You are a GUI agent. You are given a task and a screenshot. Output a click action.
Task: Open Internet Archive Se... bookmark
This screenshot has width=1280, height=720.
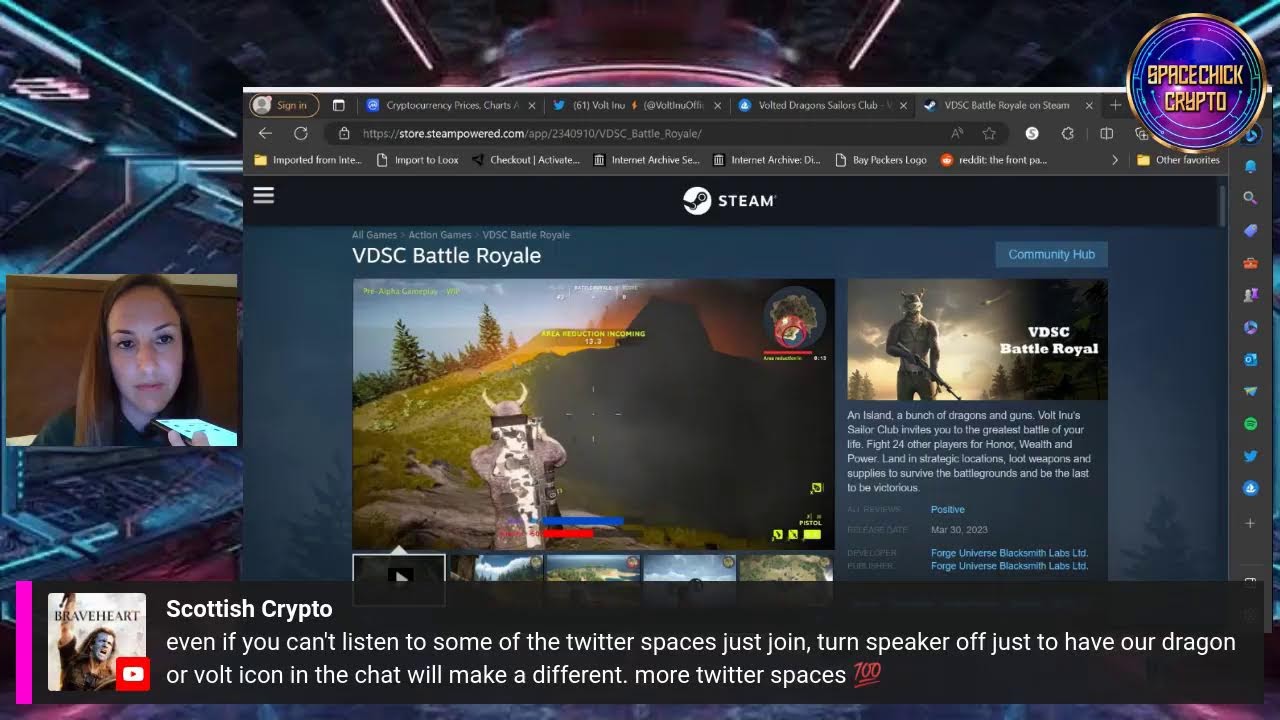[x=646, y=160]
